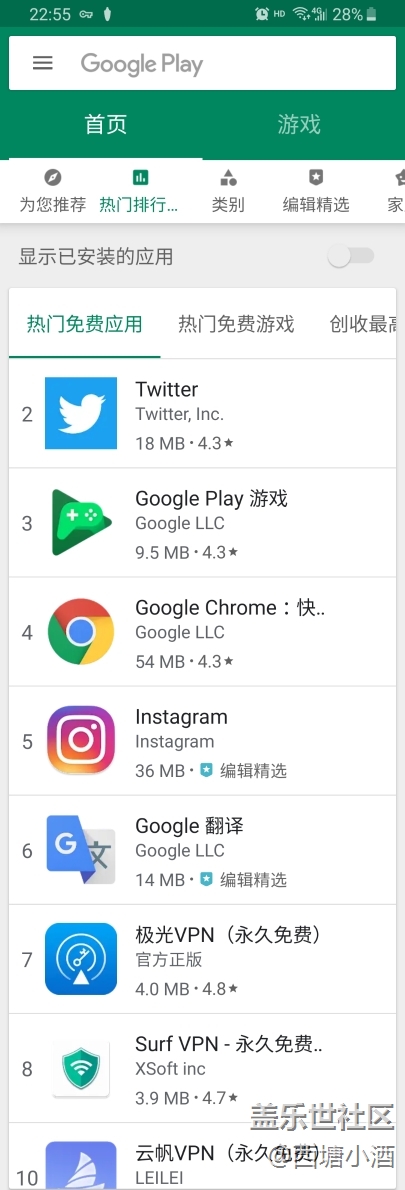Switch to the 游戏 tab
This screenshot has width=405, height=1190.
[299, 124]
